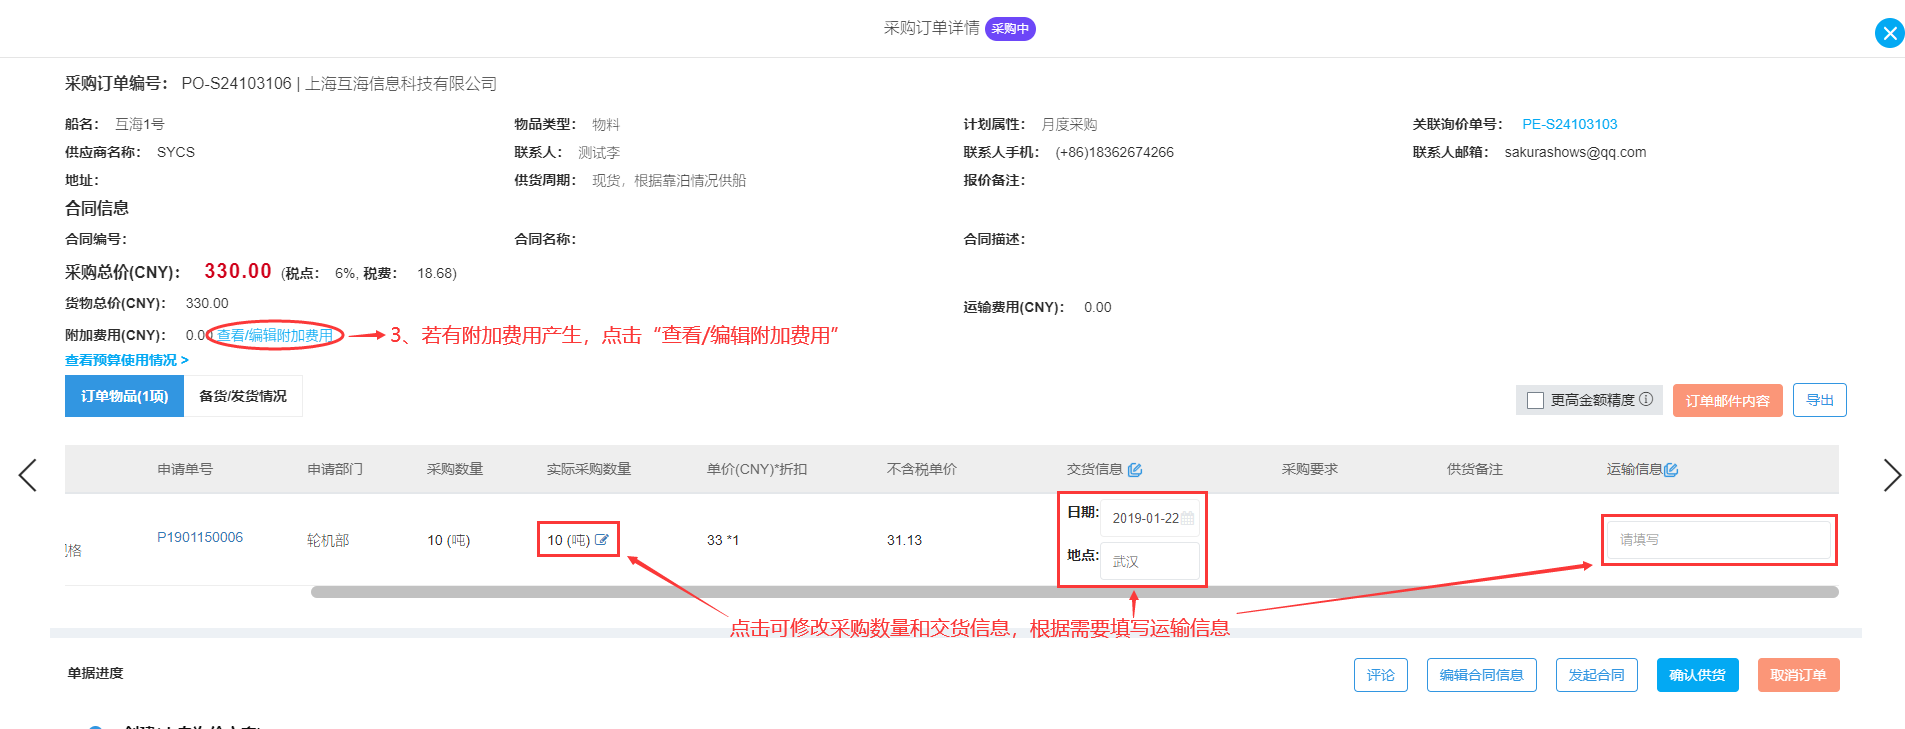Click the 申请单号 column header
1905x729 pixels.
[x=185, y=469]
